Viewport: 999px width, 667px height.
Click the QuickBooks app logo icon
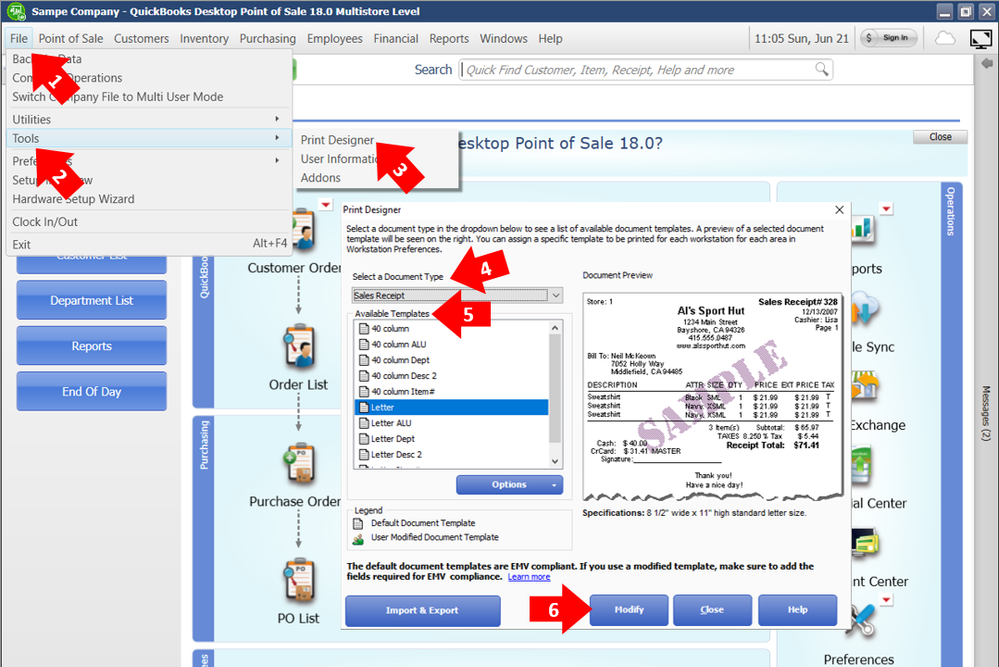tap(15, 11)
